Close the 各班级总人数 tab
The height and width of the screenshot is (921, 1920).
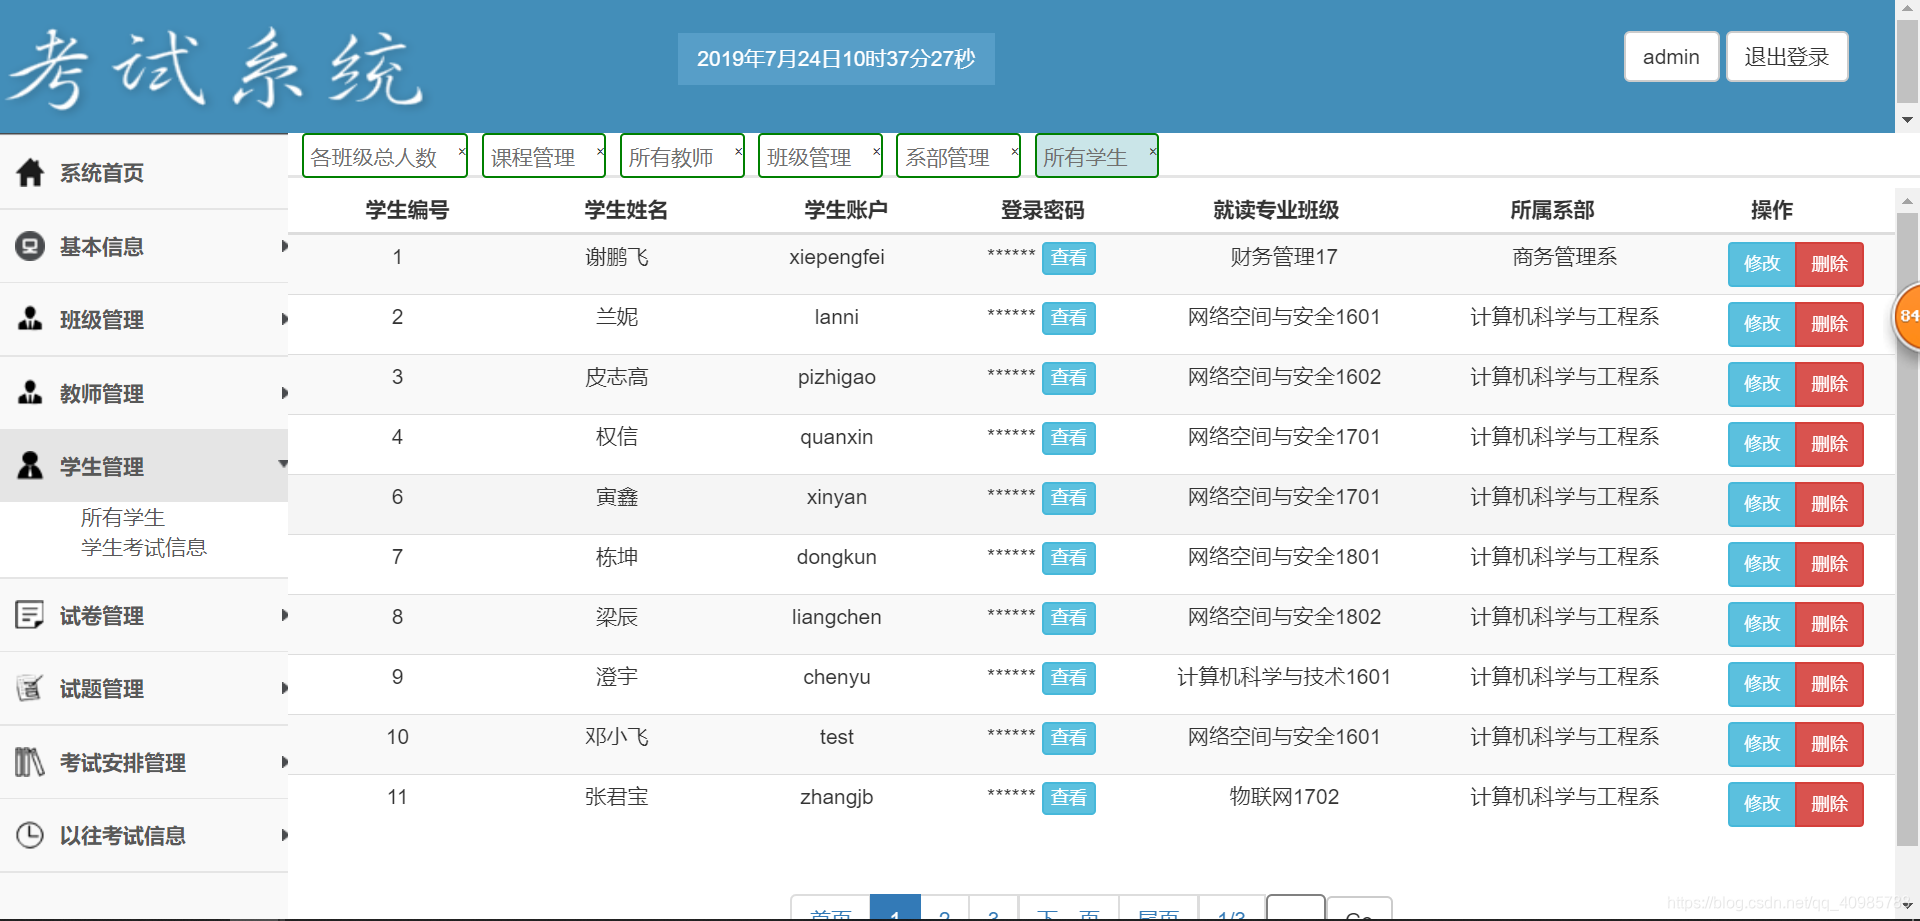tap(462, 151)
